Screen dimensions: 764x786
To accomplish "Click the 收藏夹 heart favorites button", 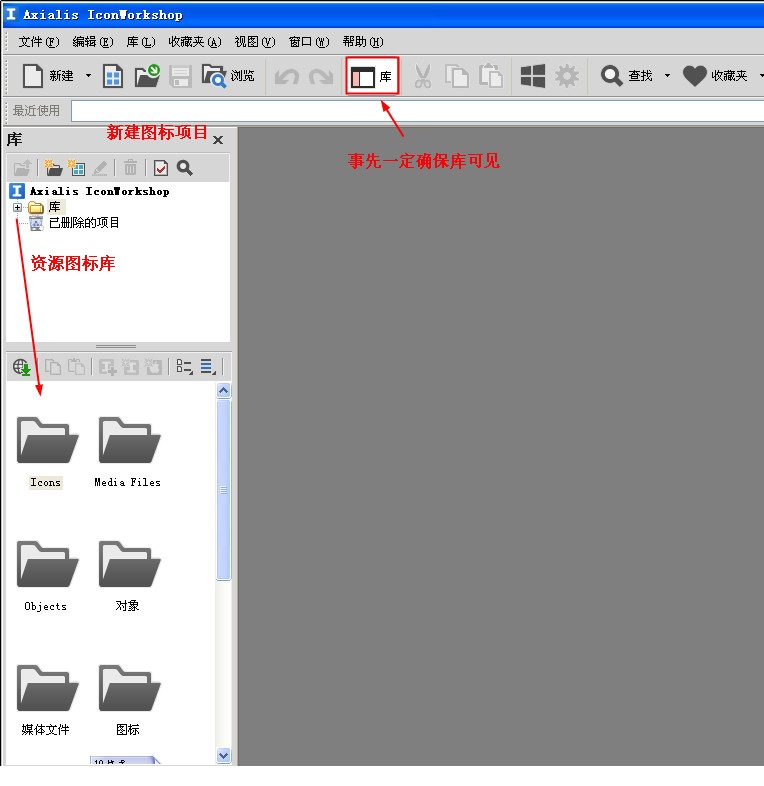I will point(715,76).
